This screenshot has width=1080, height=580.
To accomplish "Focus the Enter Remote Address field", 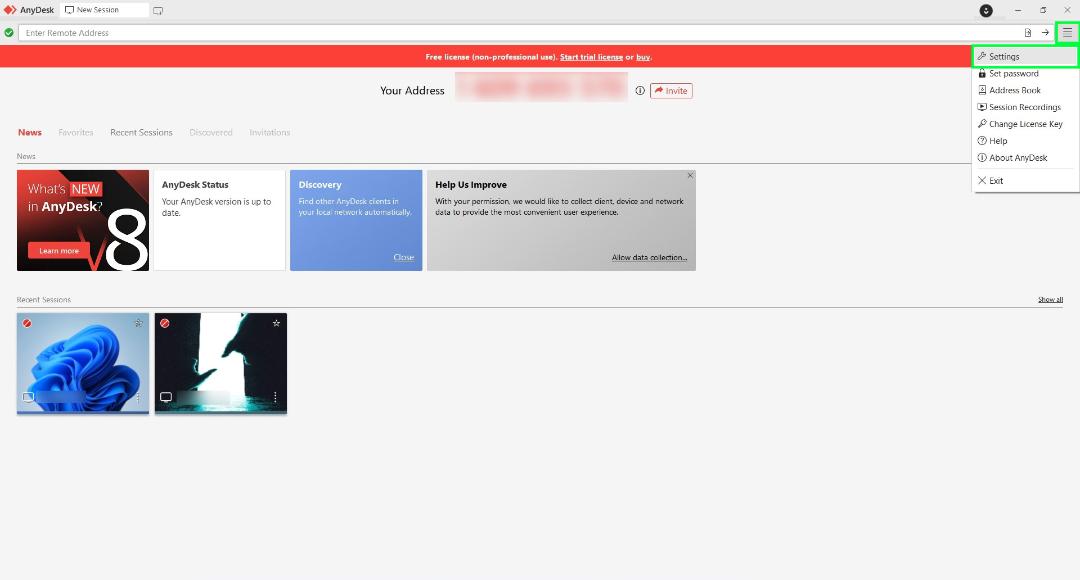I will coord(519,32).
